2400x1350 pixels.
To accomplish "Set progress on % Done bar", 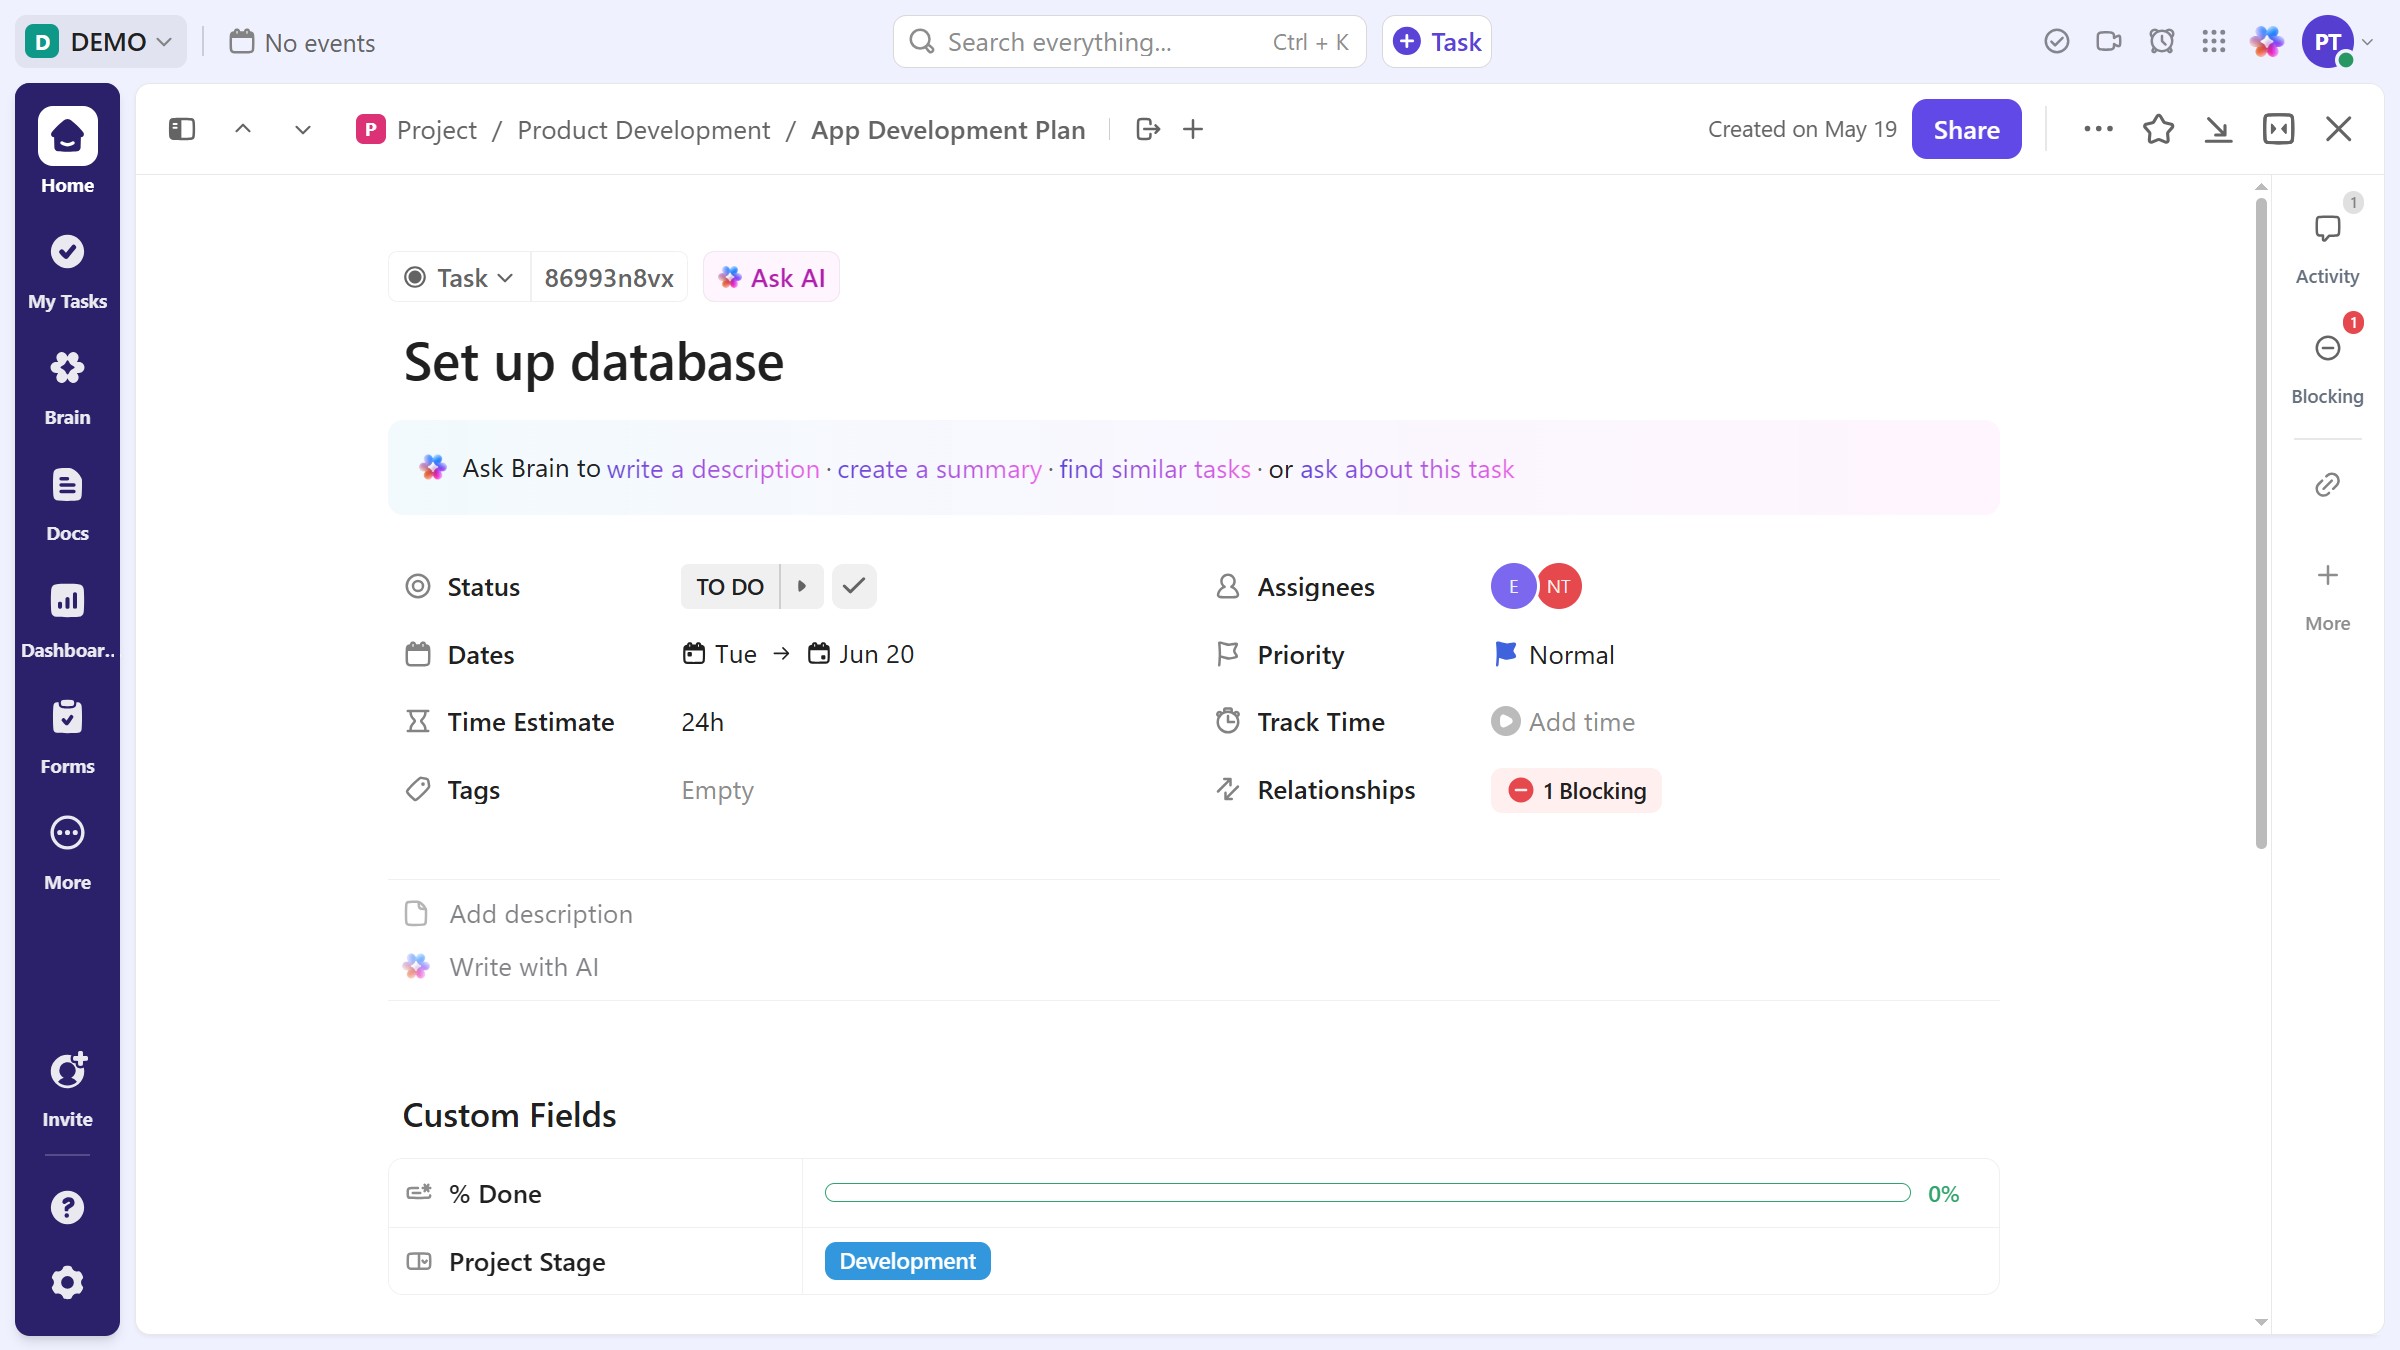I will (x=1366, y=1193).
